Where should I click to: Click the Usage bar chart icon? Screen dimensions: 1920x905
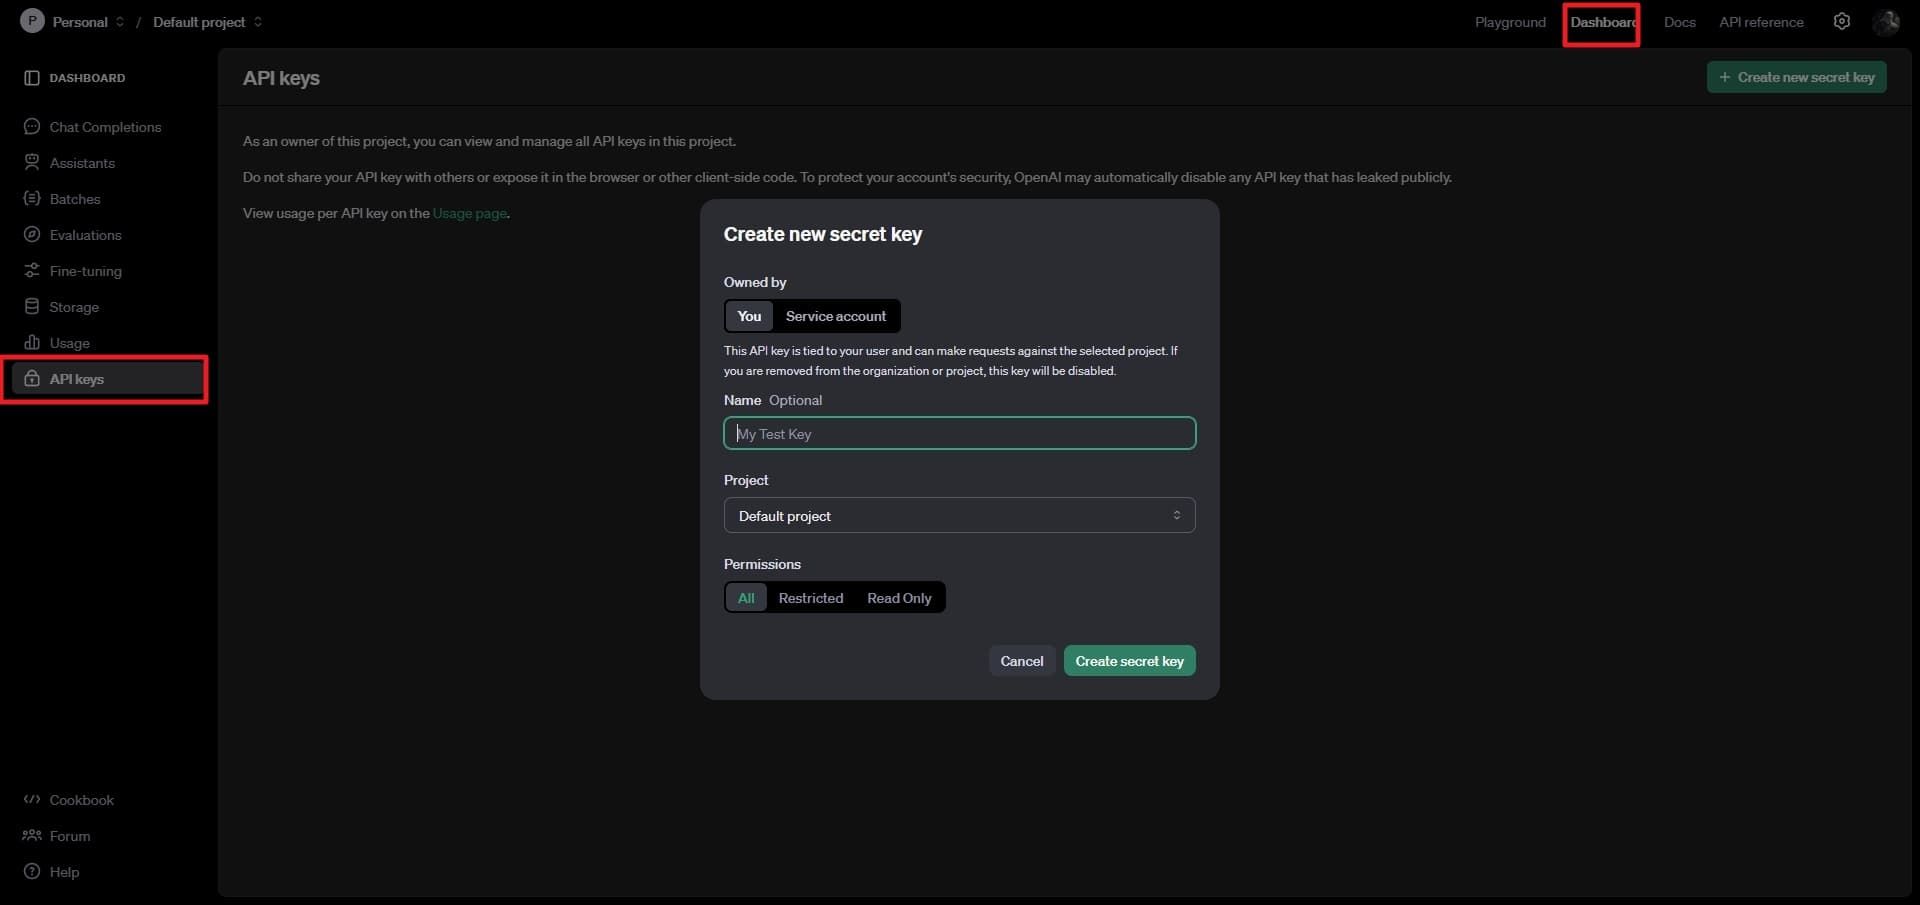[32, 343]
